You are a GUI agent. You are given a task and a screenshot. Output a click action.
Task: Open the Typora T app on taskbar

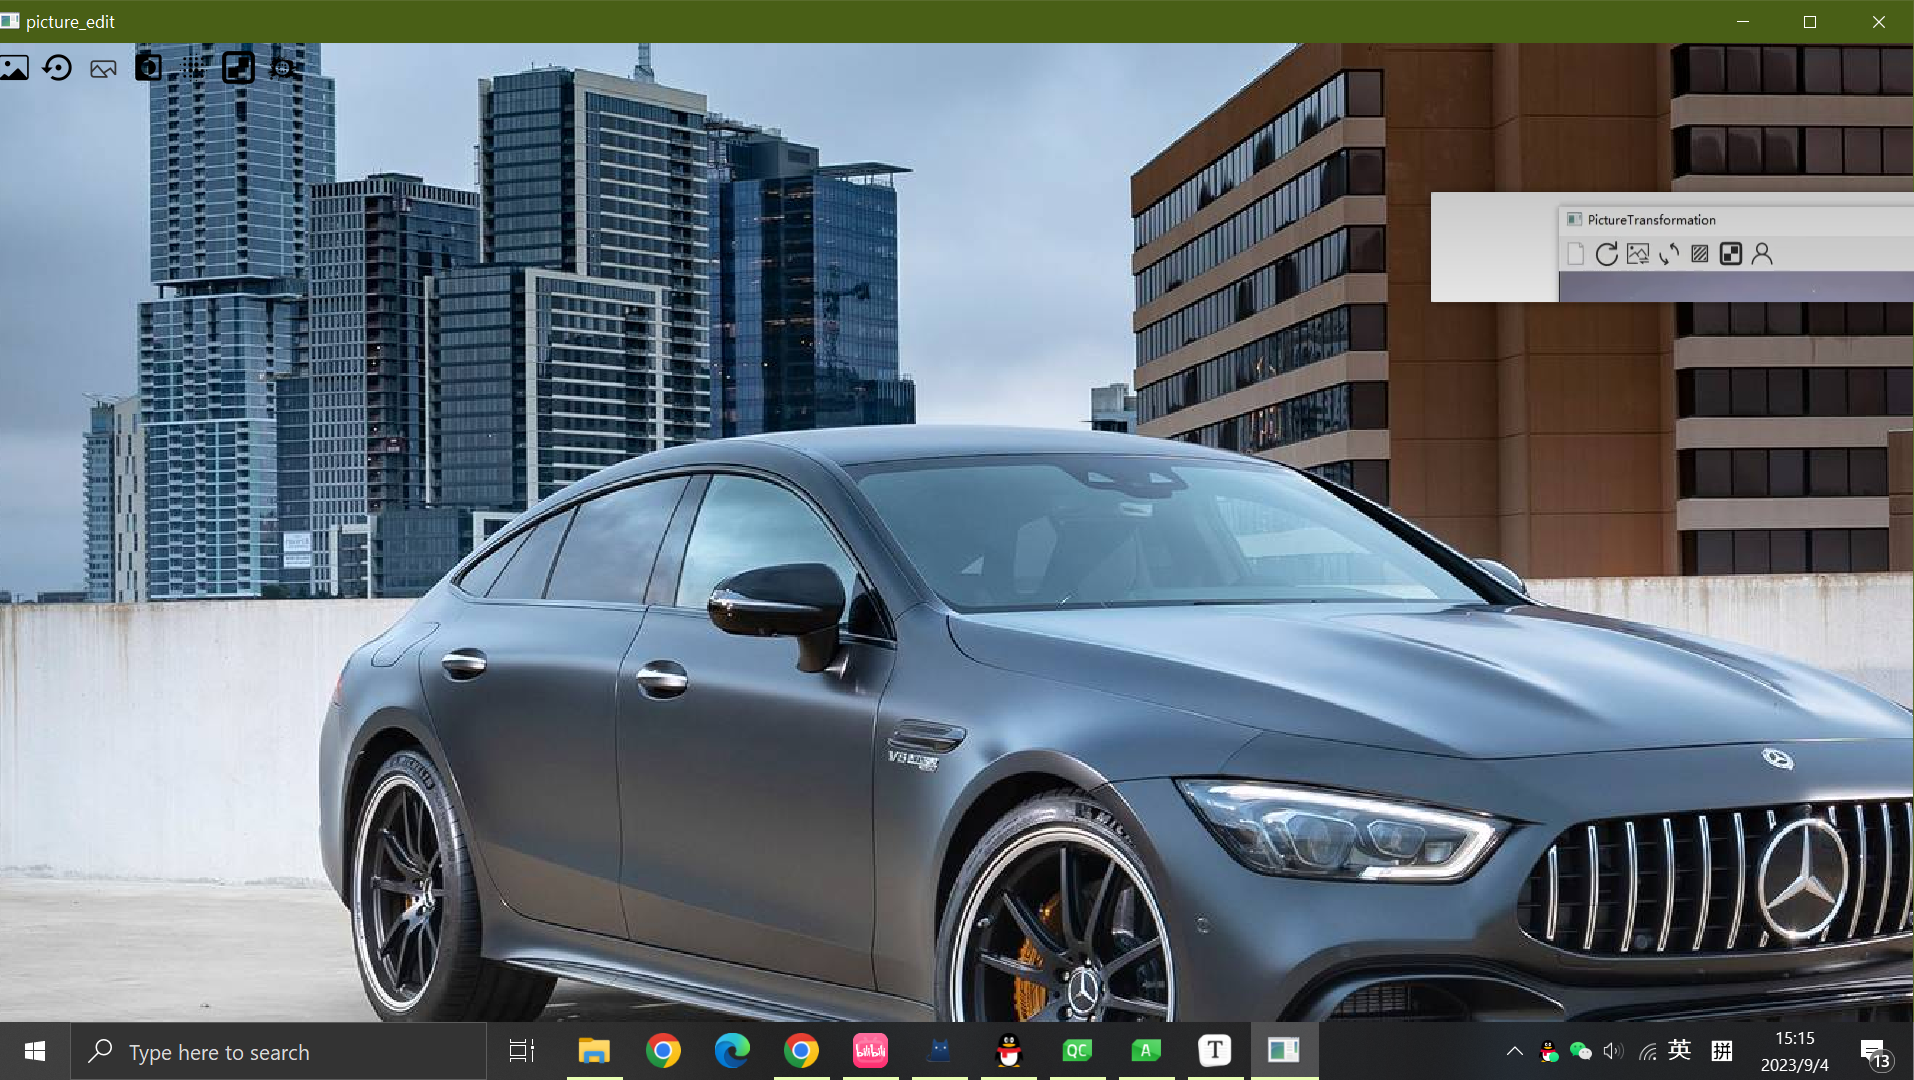point(1215,1051)
